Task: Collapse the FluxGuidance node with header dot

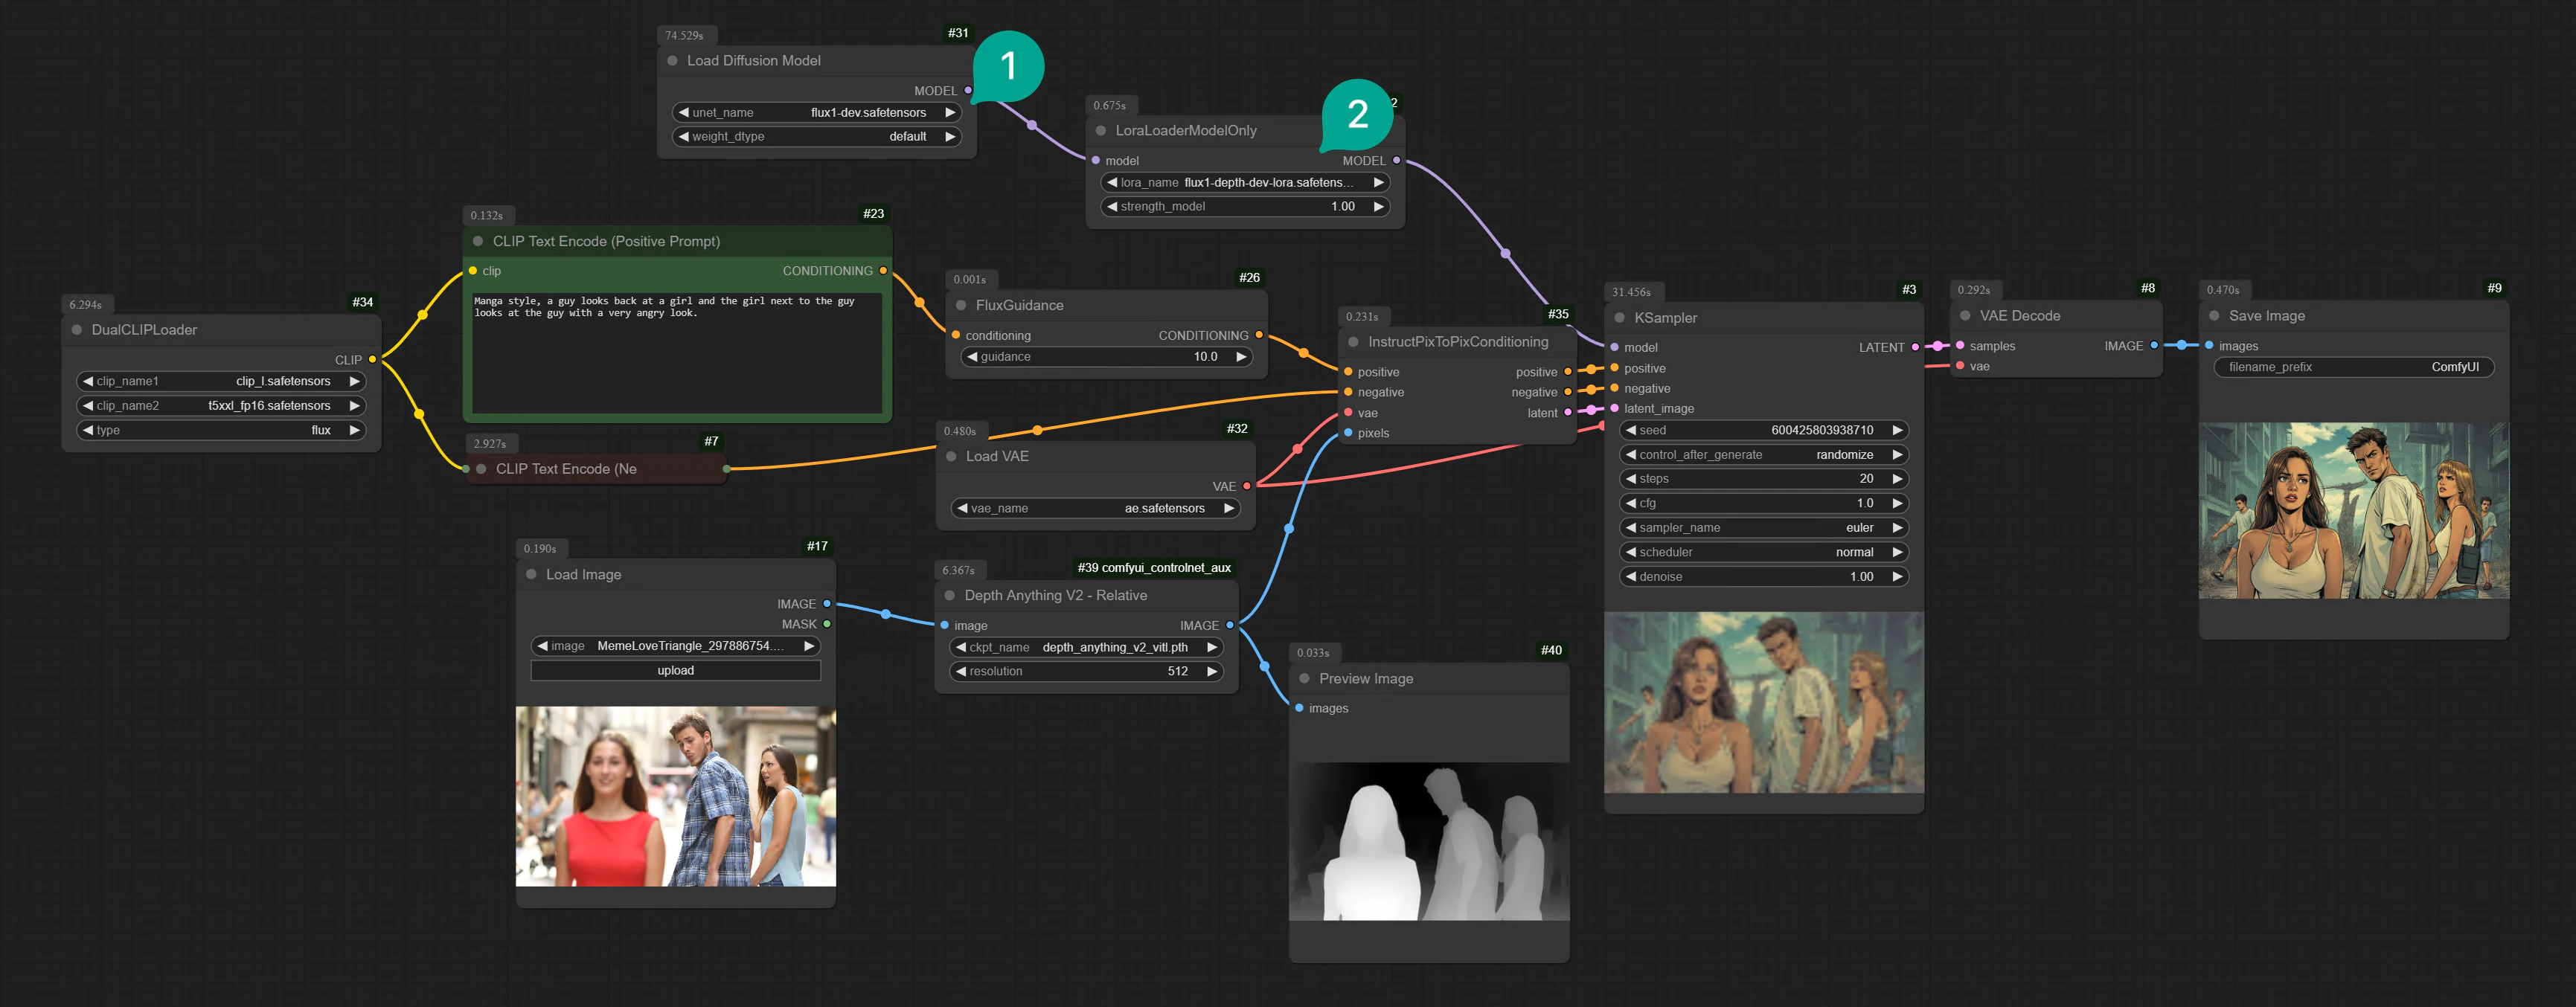Action: tap(961, 306)
